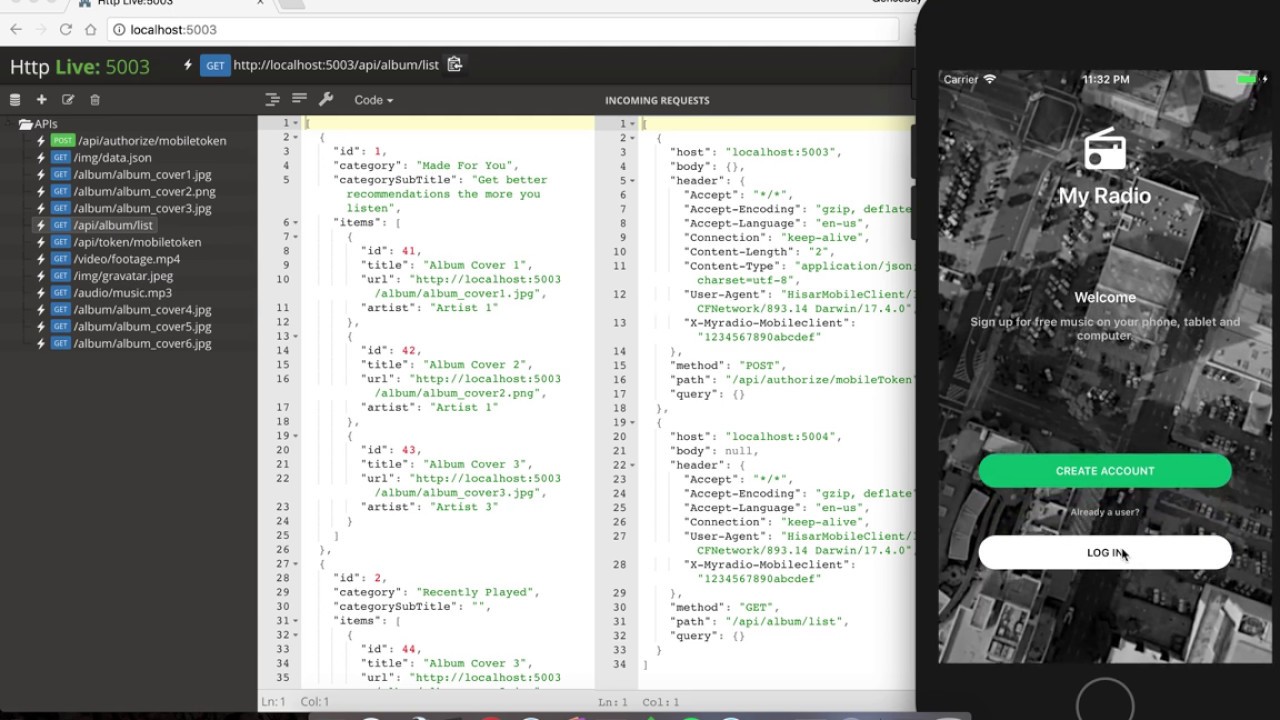Click the database icon in sidebar toolbar

[15, 100]
